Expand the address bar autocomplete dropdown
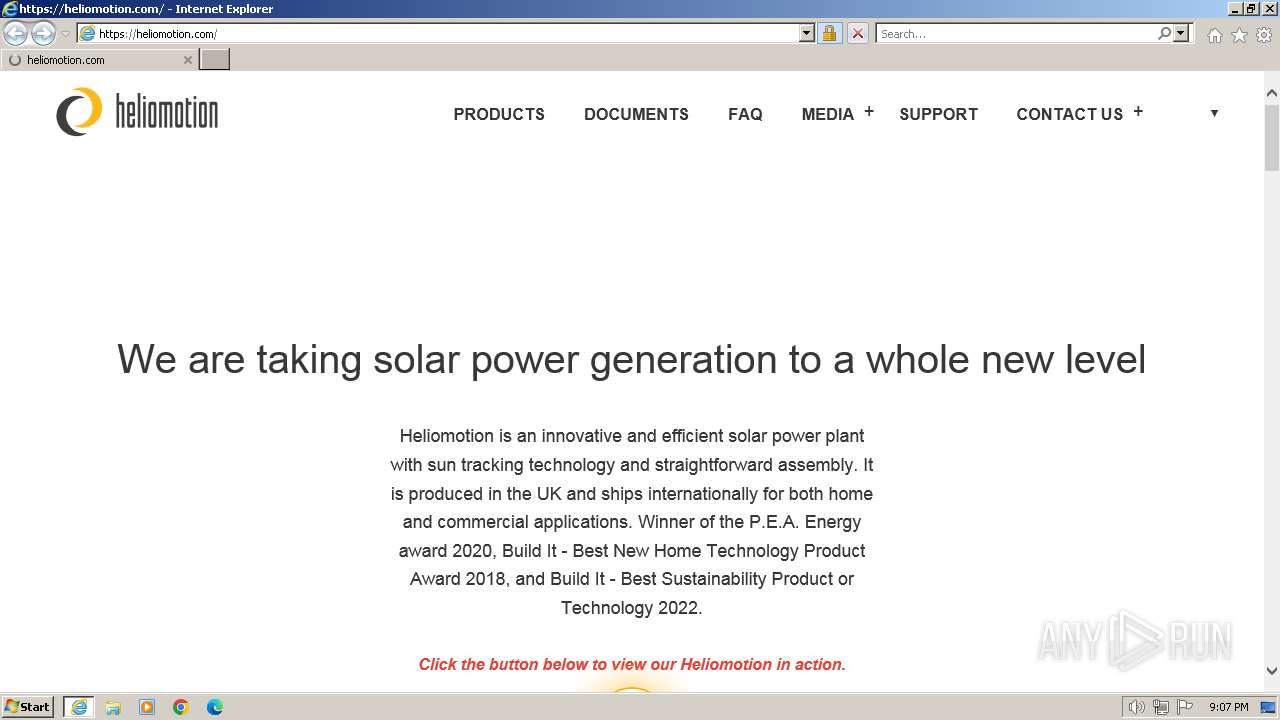 click(807, 34)
